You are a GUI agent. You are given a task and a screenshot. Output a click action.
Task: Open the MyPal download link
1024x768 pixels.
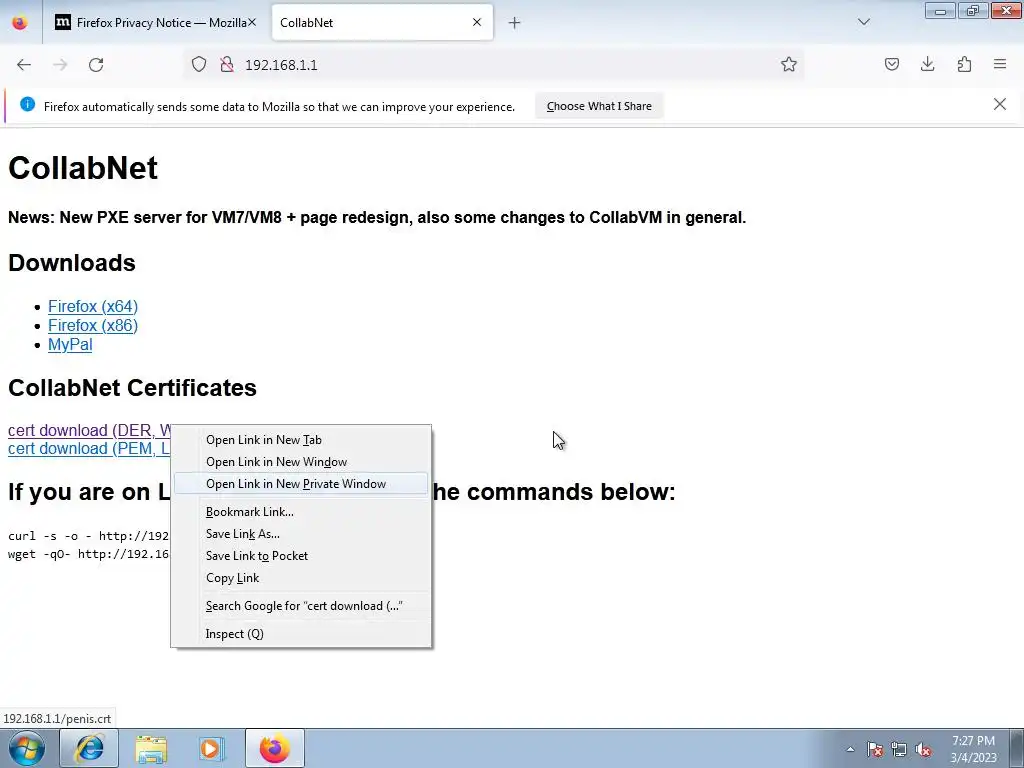point(70,345)
